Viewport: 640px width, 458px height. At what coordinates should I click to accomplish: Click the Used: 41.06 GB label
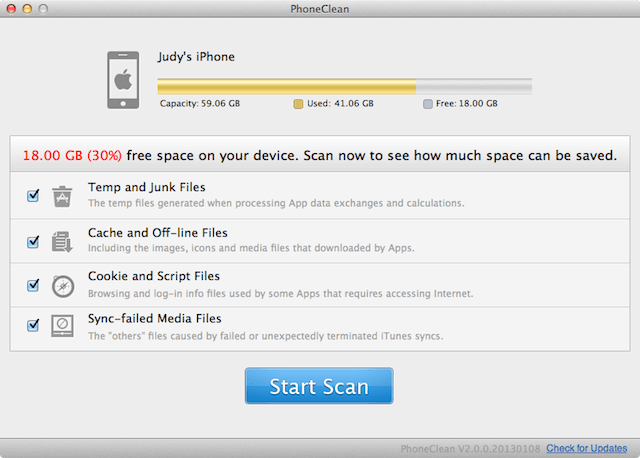point(340,104)
